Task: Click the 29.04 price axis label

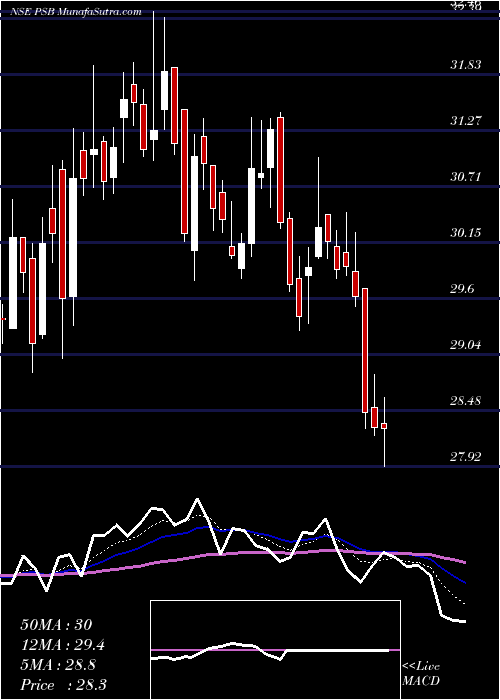Action: click(466, 345)
